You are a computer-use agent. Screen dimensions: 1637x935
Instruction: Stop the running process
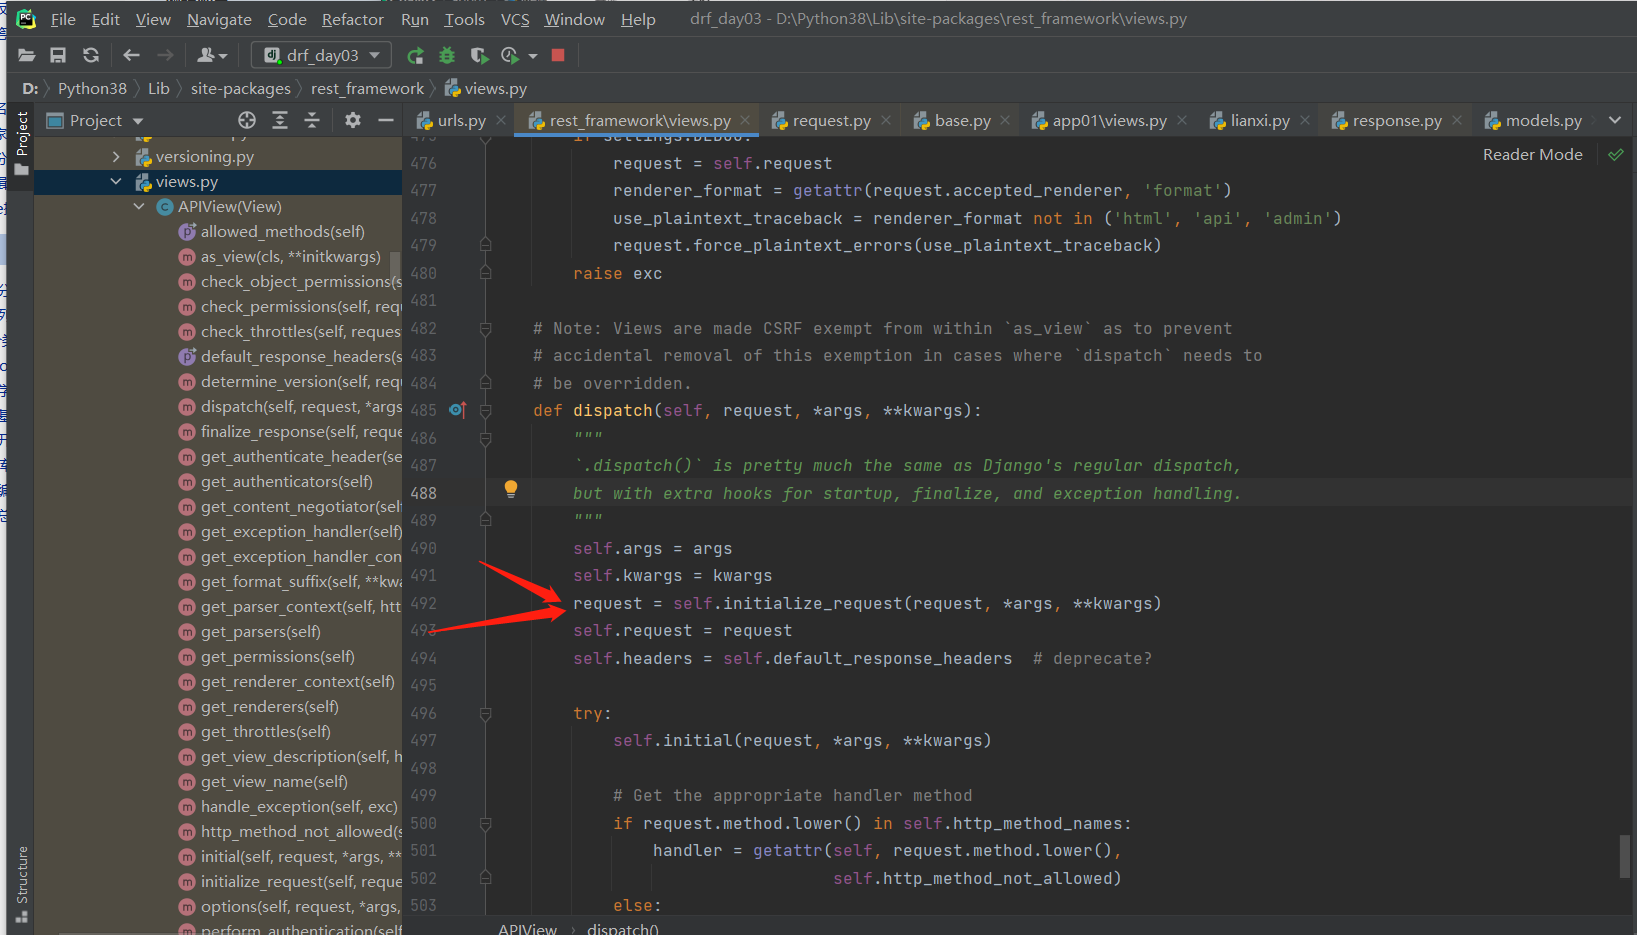(x=558, y=55)
